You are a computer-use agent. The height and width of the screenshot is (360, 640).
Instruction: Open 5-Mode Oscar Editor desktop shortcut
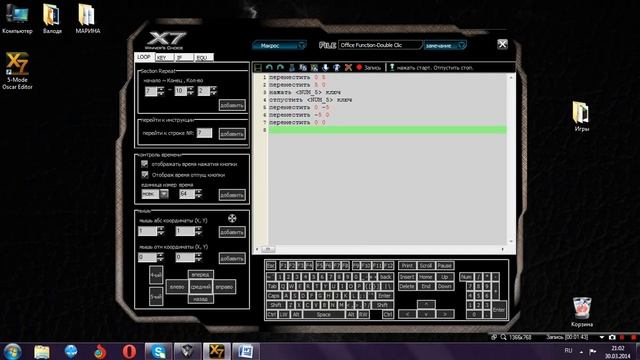point(17,71)
